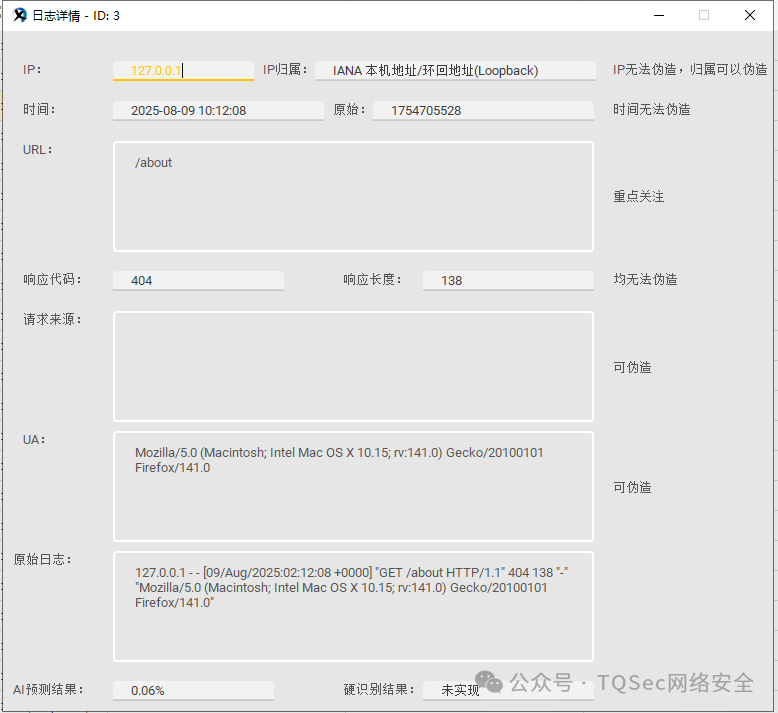The height and width of the screenshot is (713, 778).
Task: Click the empty 请求来源 text box
Action: click(353, 366)
